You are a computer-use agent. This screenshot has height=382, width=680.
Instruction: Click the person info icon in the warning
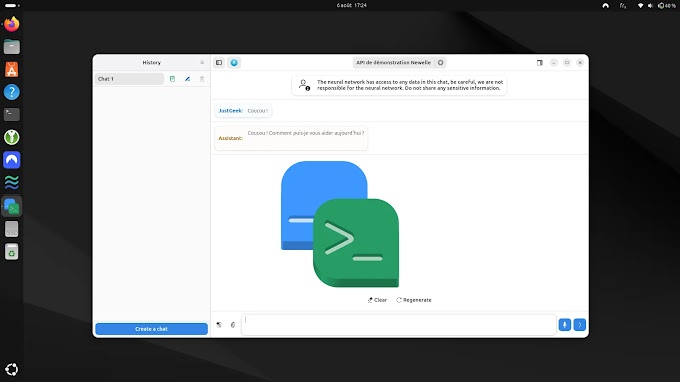304,85
